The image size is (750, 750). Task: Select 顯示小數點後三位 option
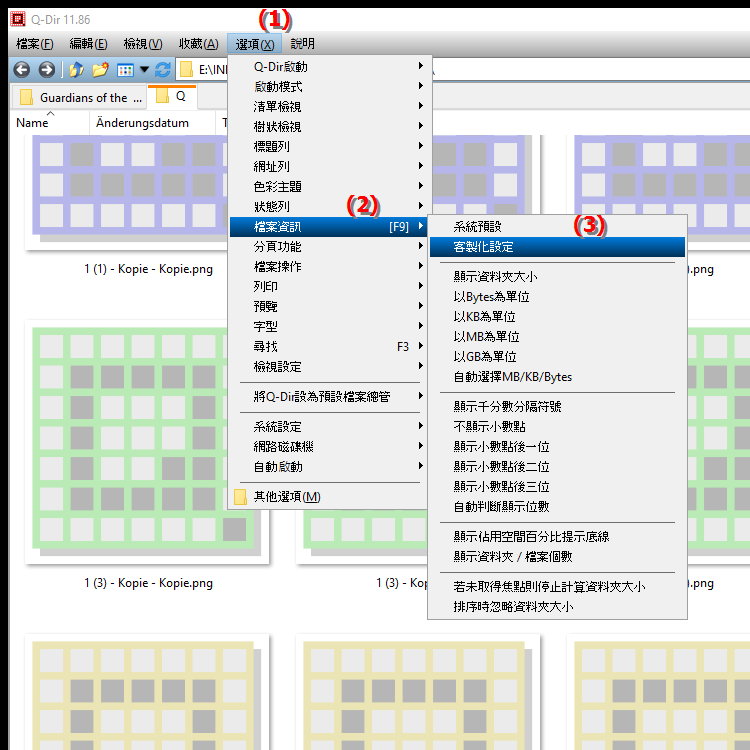[557, 487]
